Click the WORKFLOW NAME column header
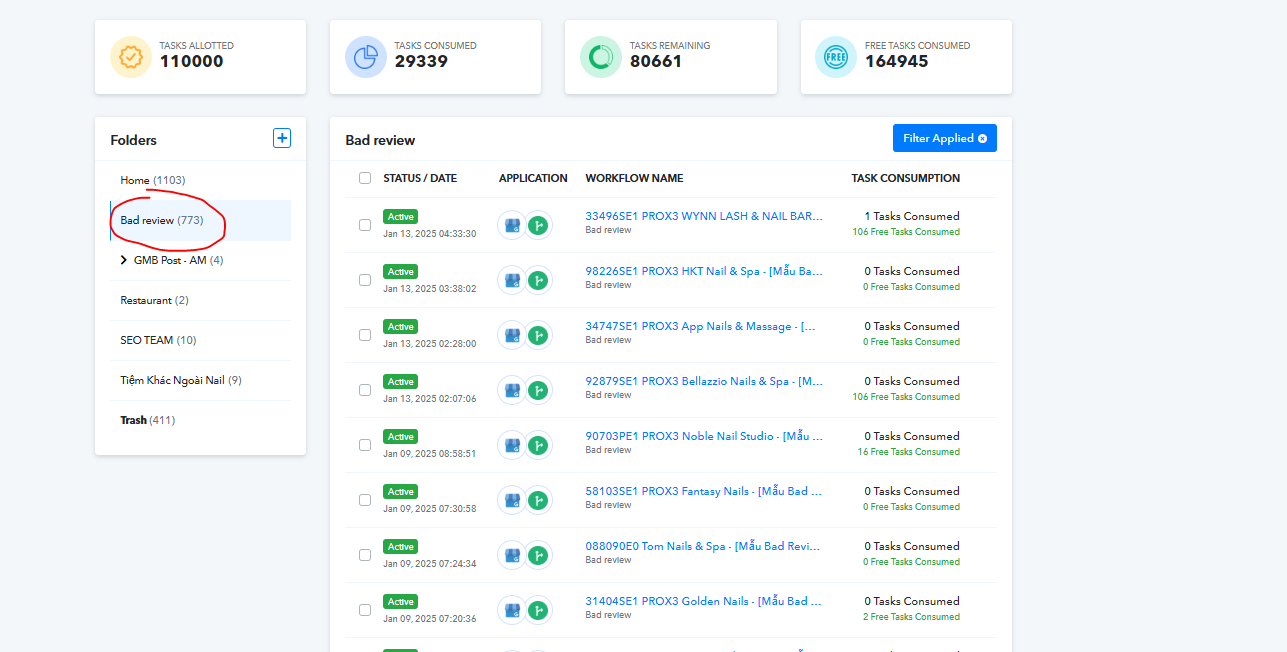 point(634,178)
